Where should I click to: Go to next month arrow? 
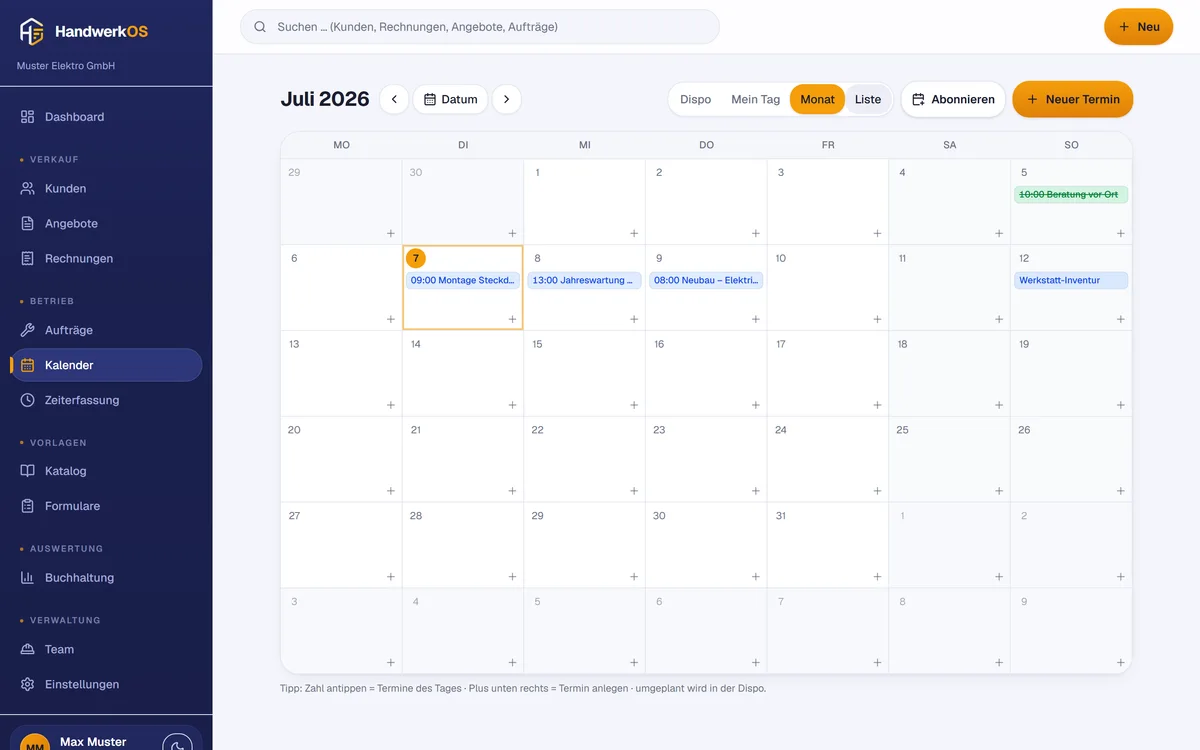(507, 99)
